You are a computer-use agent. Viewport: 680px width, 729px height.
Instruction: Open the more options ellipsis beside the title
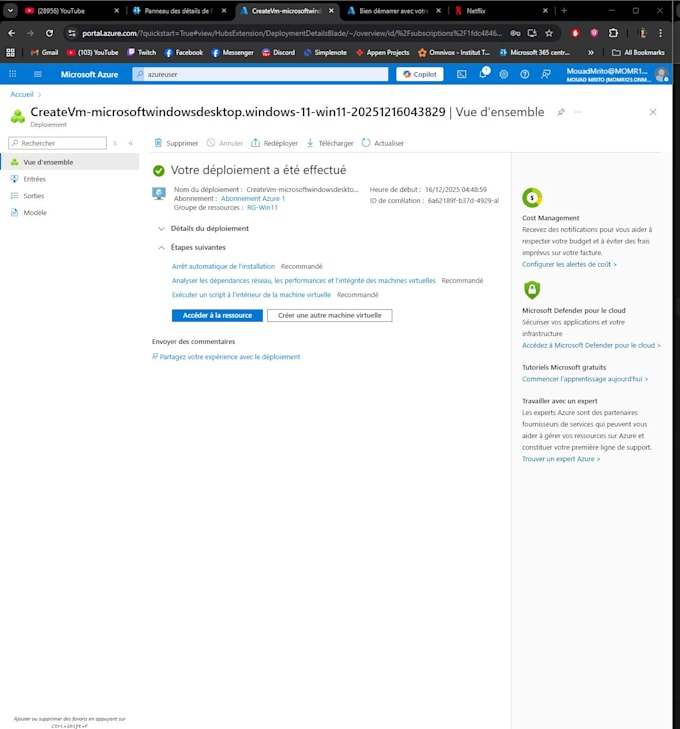point(578,112)
